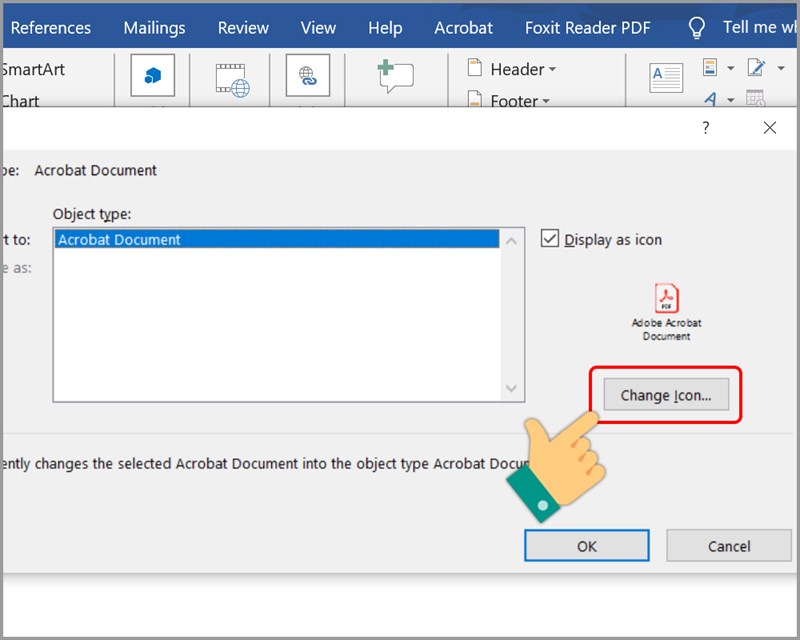Open the WordArt dropdown arrow
Viewport: 800px width, 640px height.
tap(731, 100)
